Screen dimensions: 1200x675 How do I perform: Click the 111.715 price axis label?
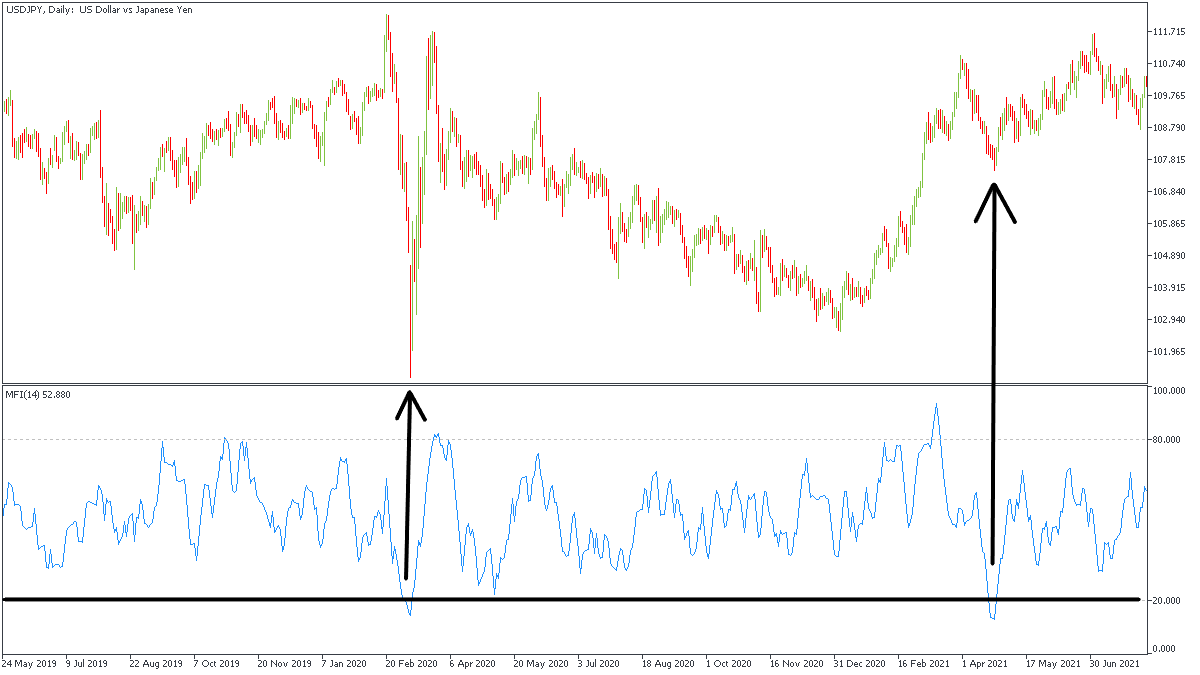click(1169, 32)
